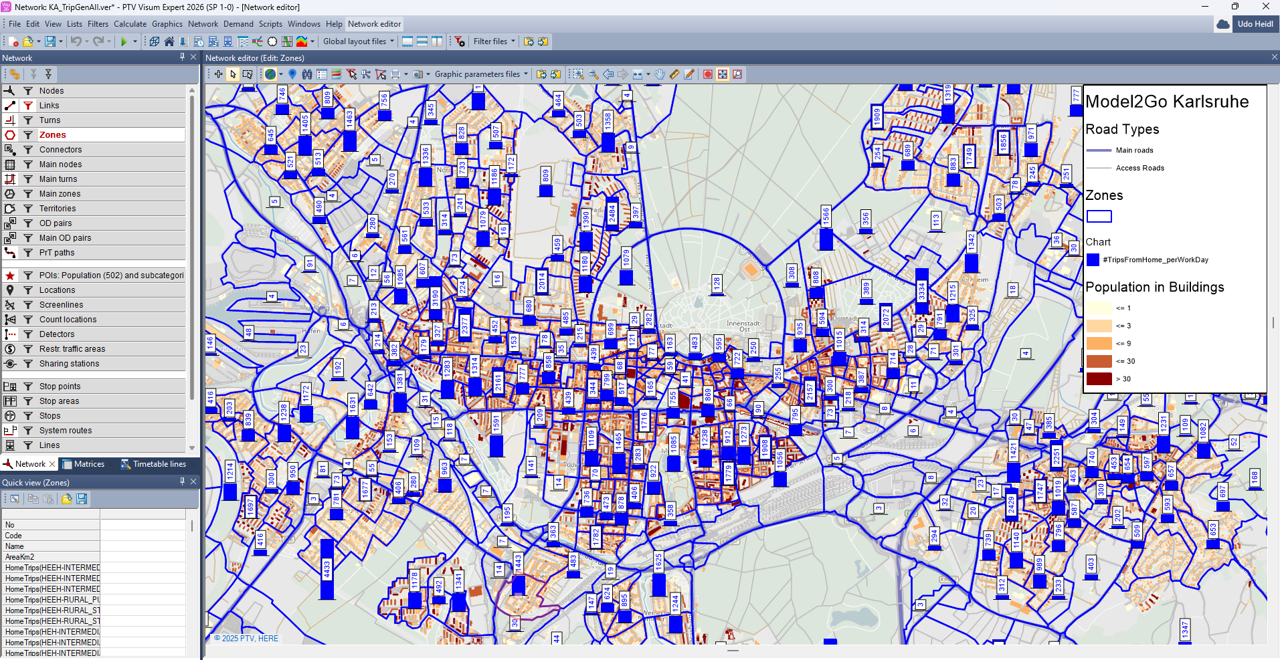Toggle the filter for Links

(x=28, y=106)
